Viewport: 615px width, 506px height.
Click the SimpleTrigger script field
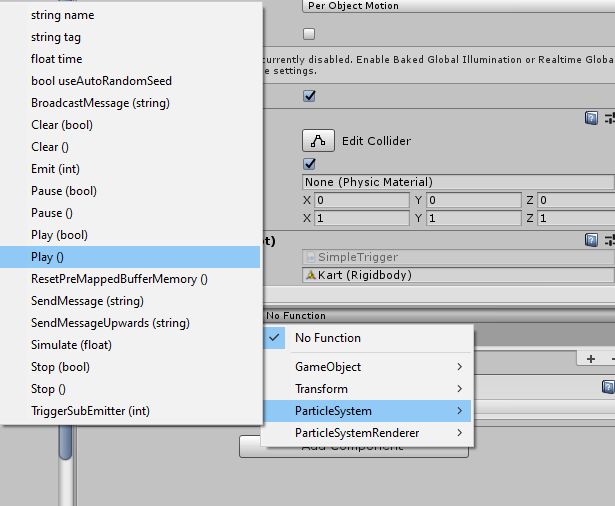tap(459, 257)
